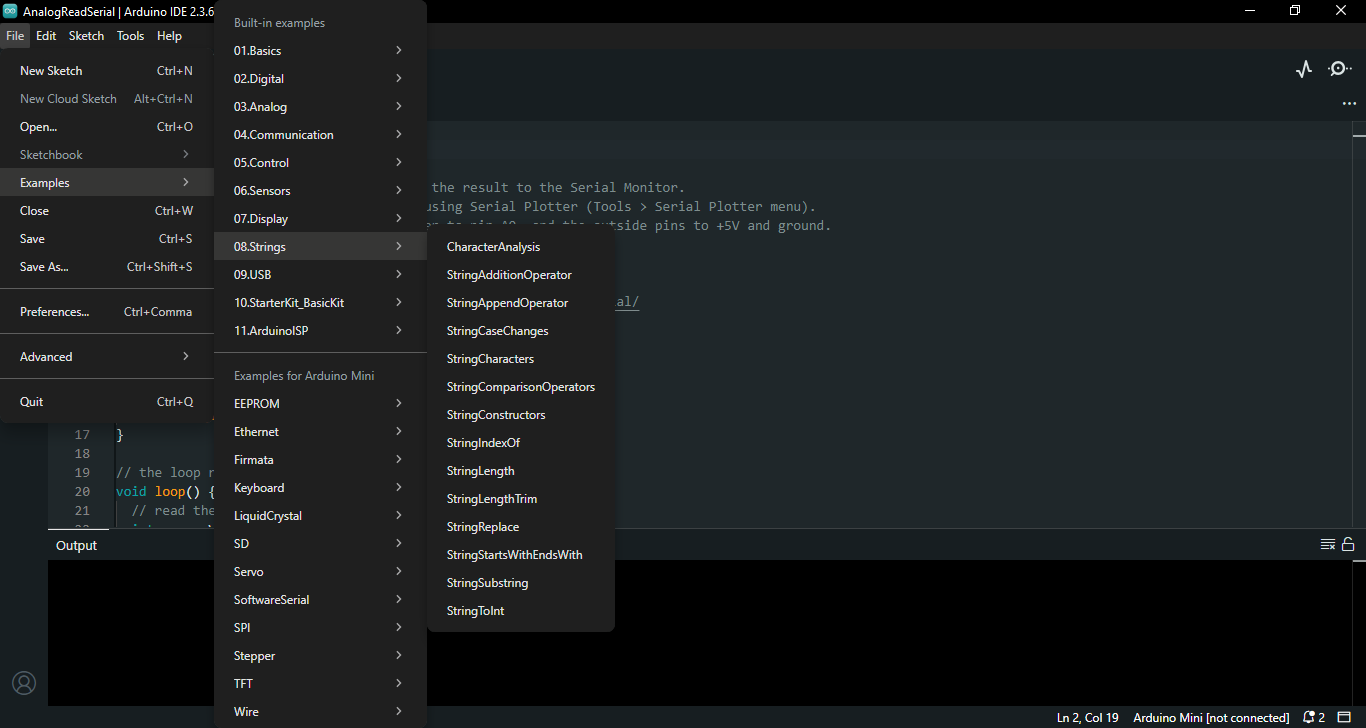Click Arduino Mini board status text
The width and height of the screenshot is (1366, 728).
click(1210, 718)
